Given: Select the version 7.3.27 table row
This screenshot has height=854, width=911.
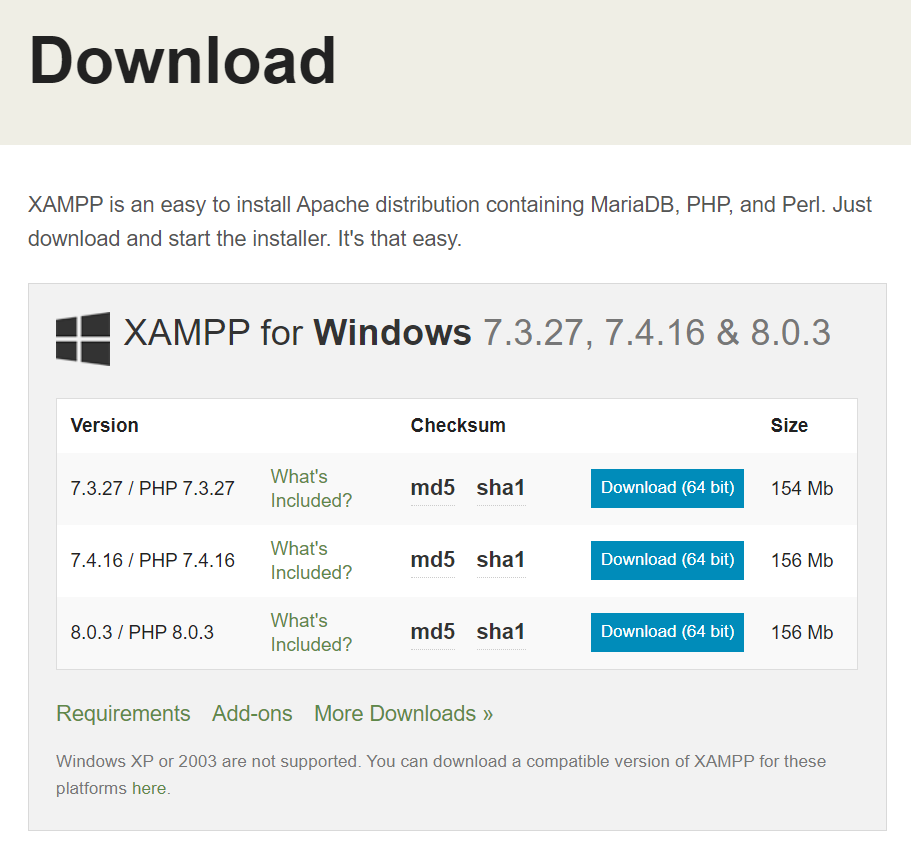Looking at the screenshot, I should pyautogui.click(x=152, y=488).
